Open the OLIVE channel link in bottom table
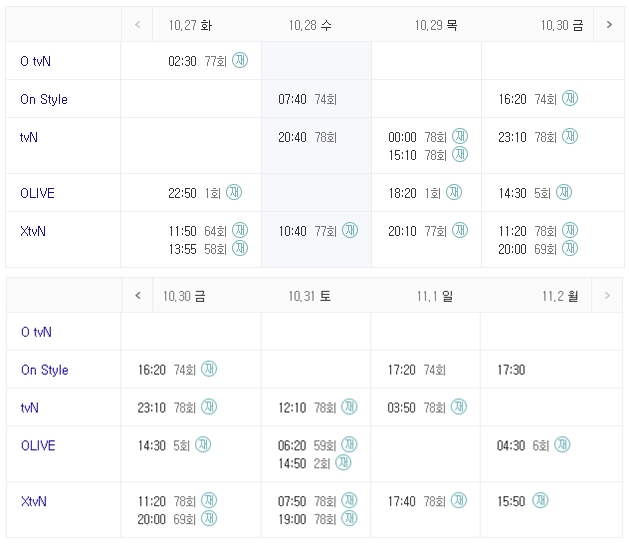The image size is (629, 544). (x=38, y=445)
